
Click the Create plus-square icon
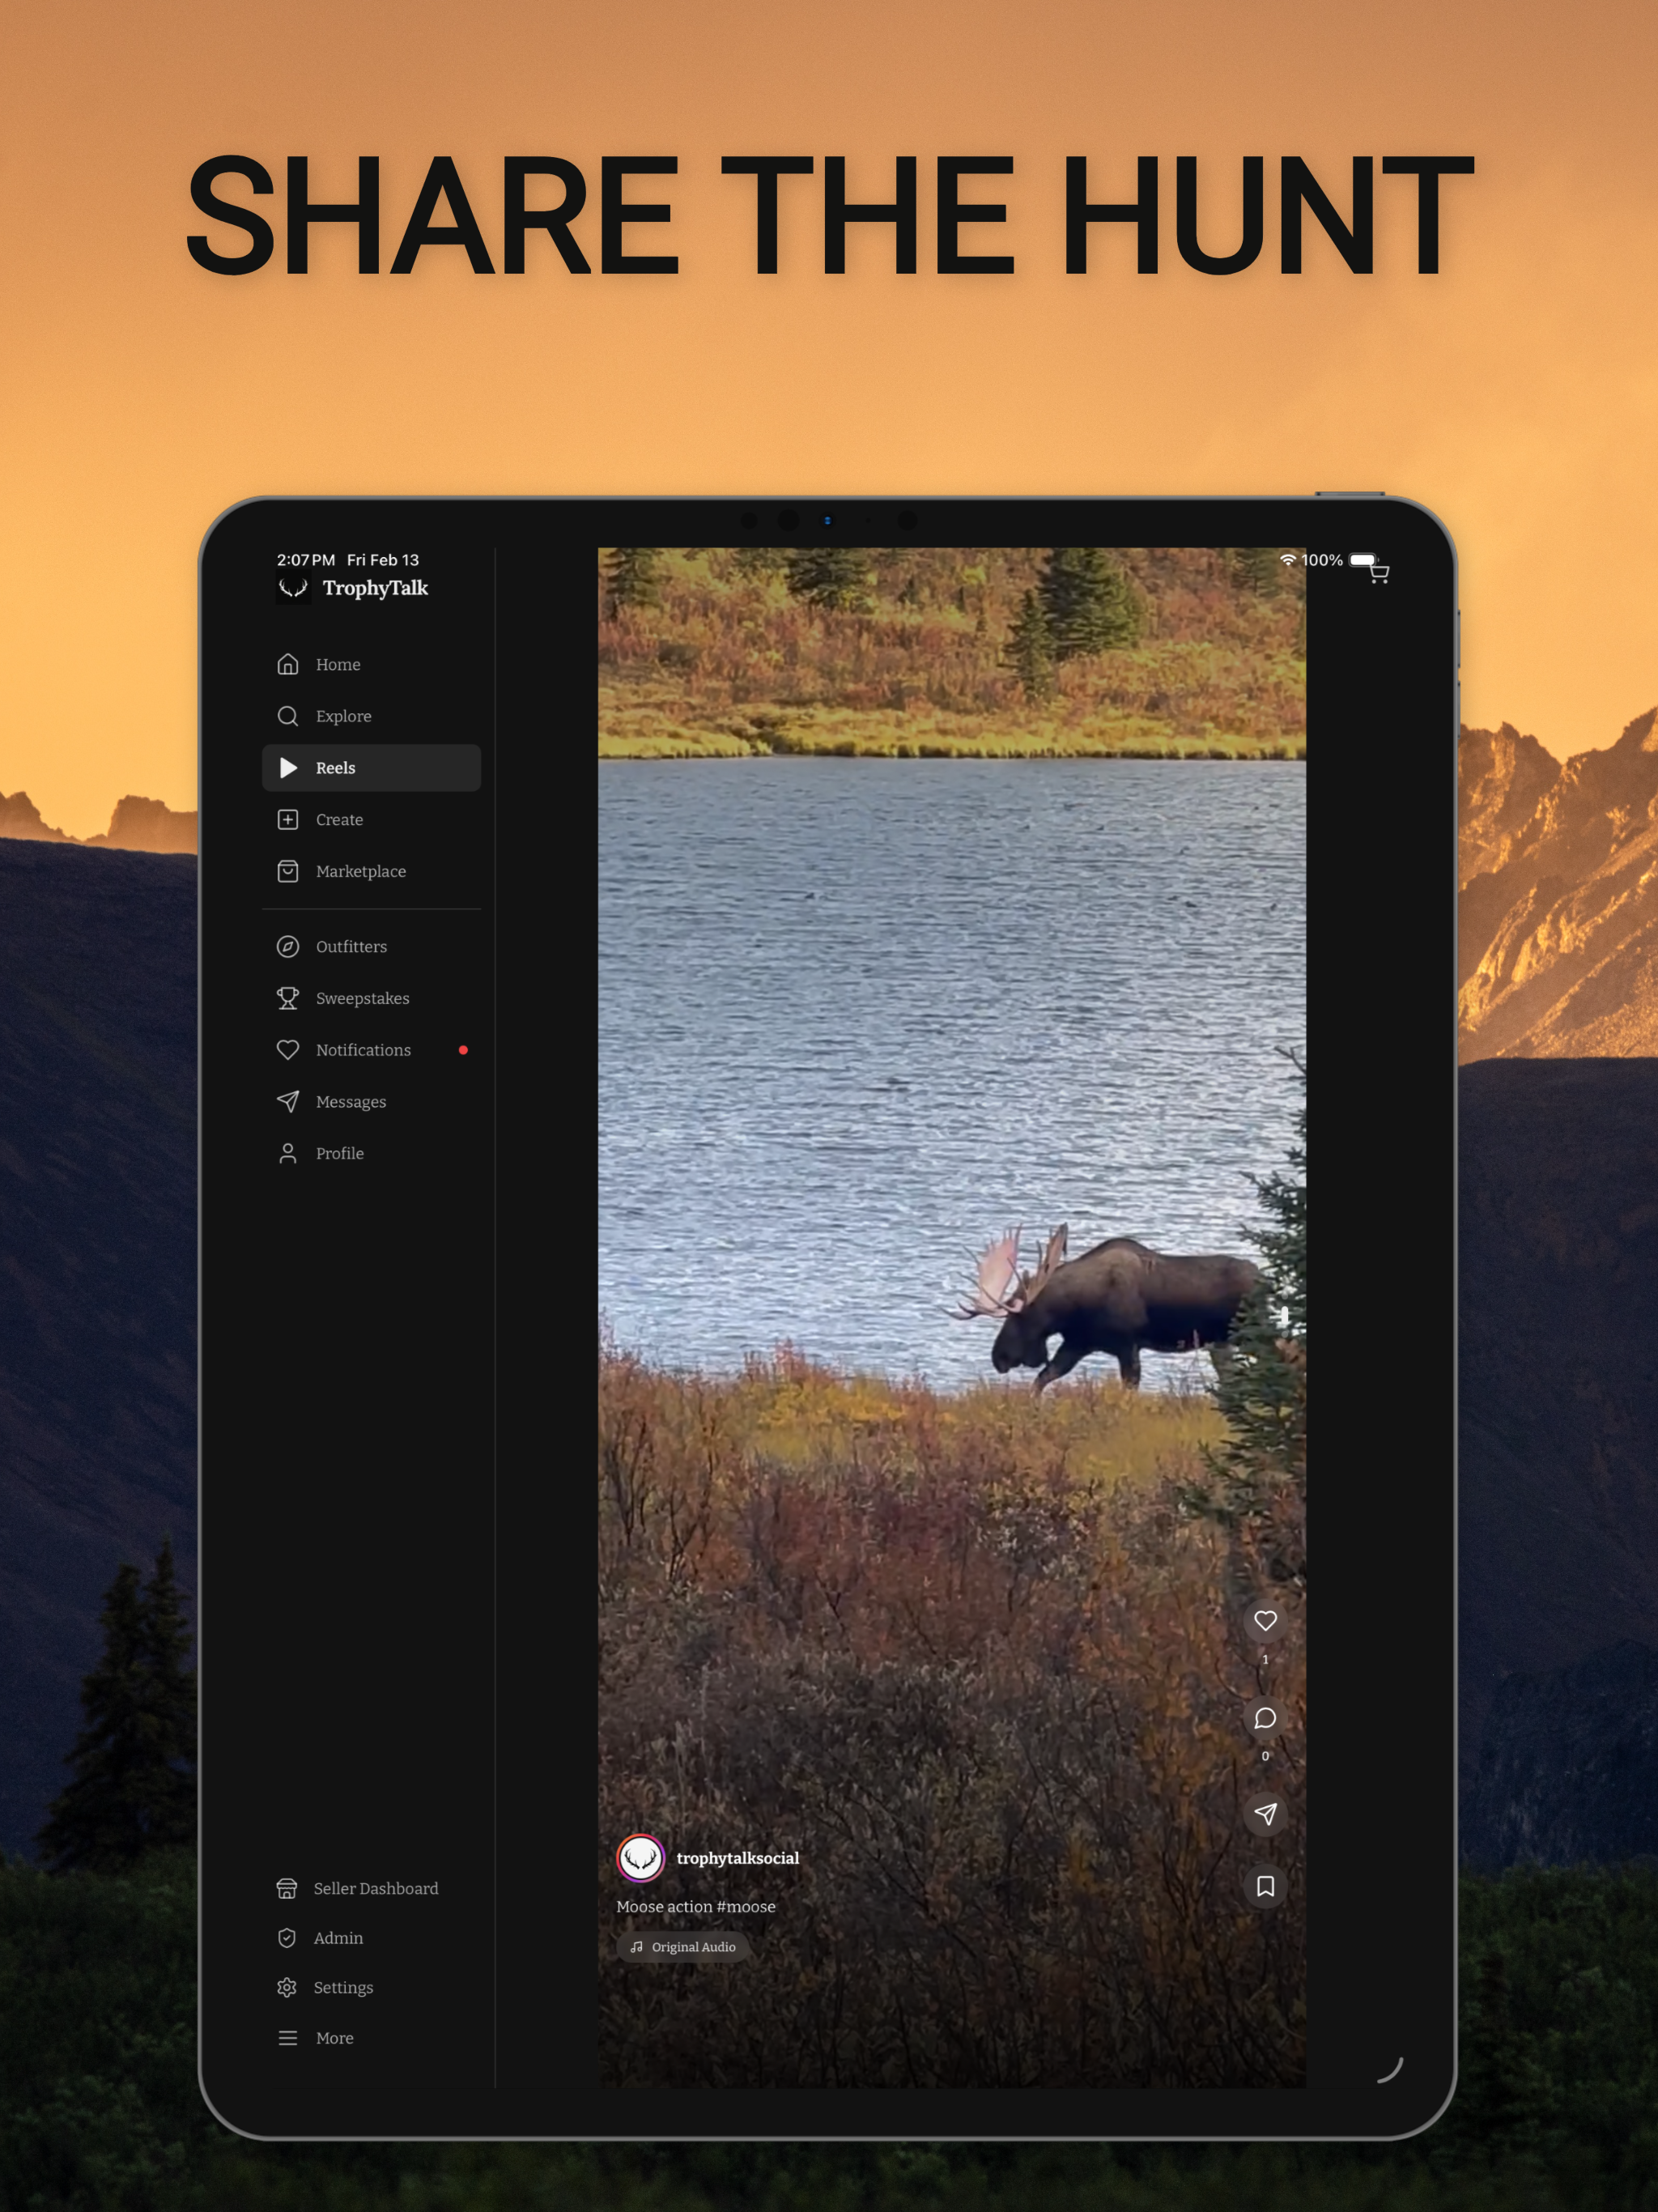point(288,819)
